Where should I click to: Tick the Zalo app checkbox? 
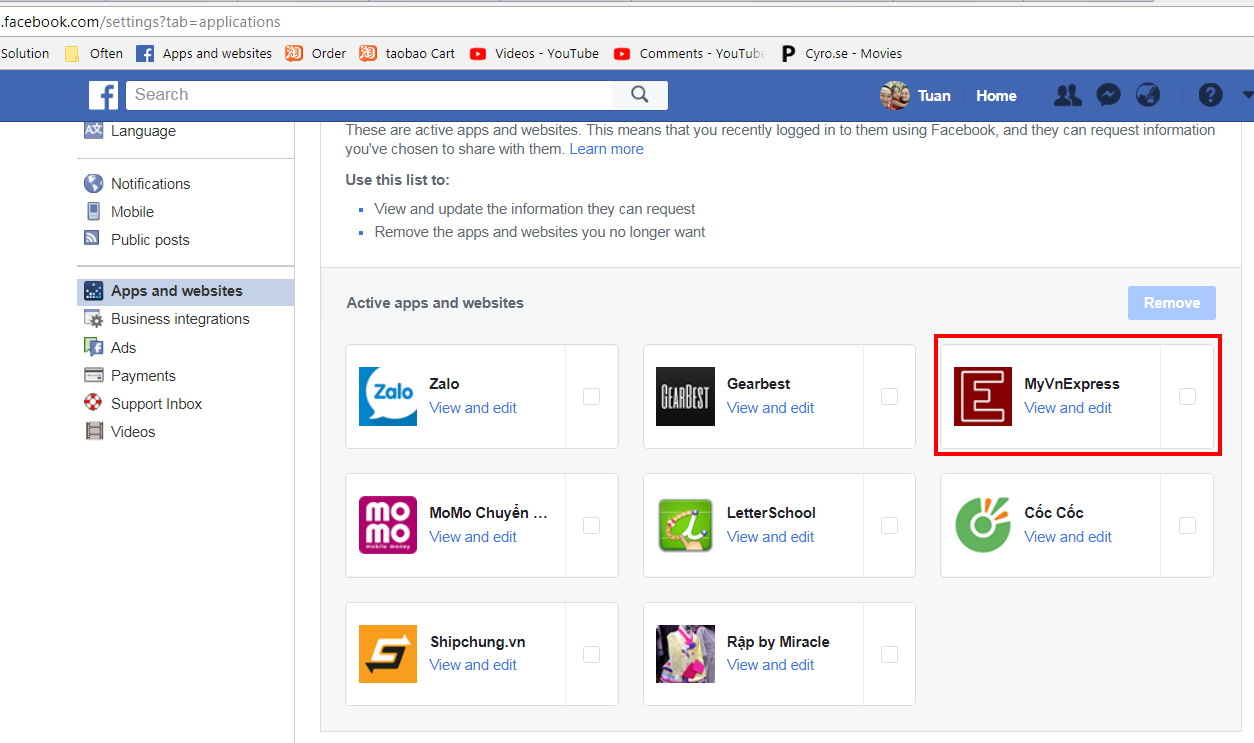[591, 396]
